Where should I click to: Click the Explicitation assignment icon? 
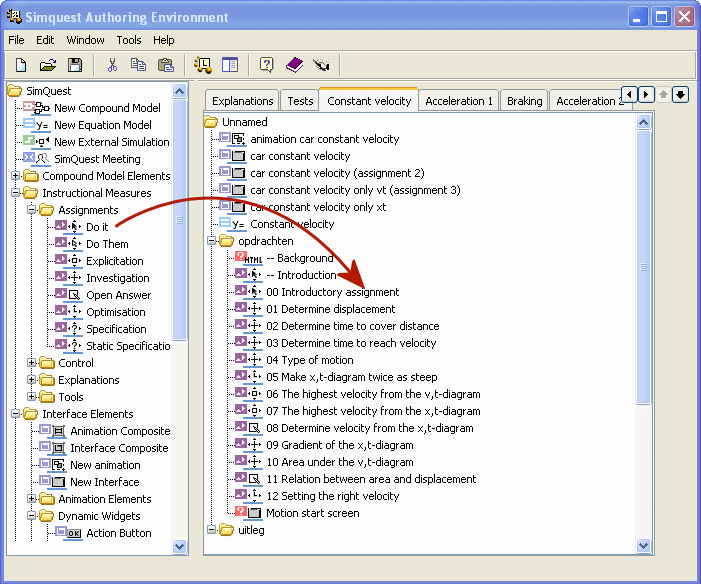tap(68, 260)
